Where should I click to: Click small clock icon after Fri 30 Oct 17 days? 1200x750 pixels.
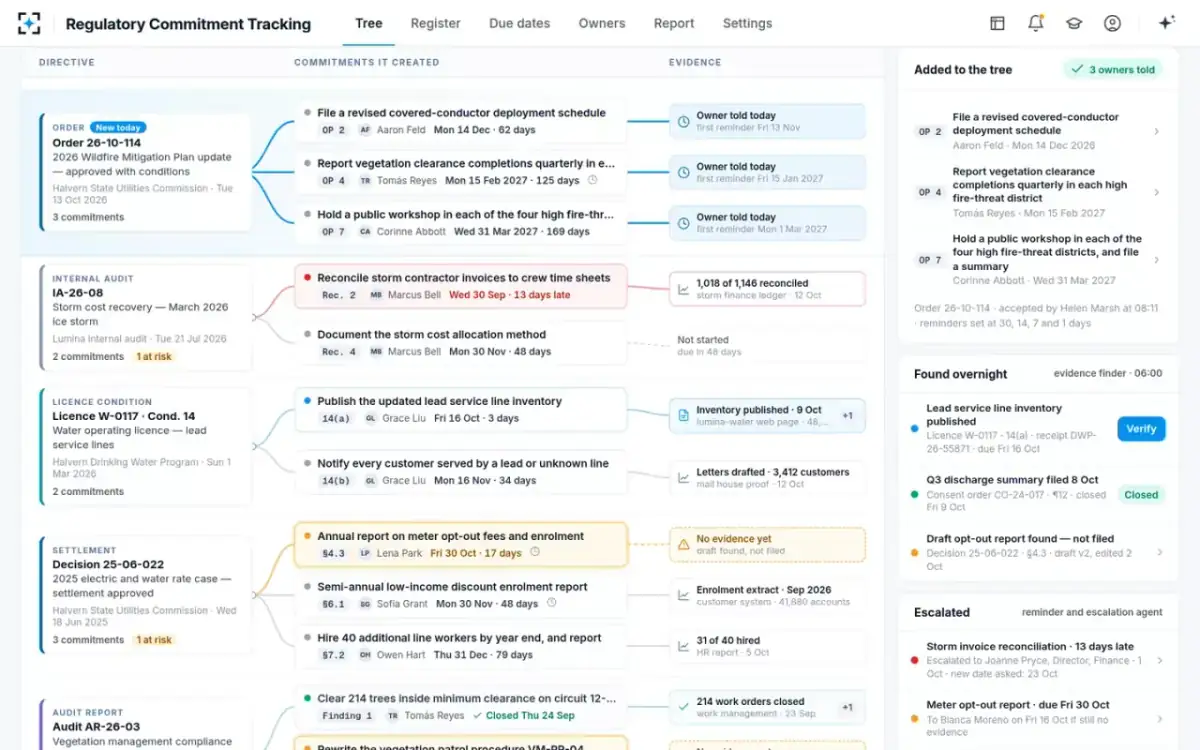point(534,552)
